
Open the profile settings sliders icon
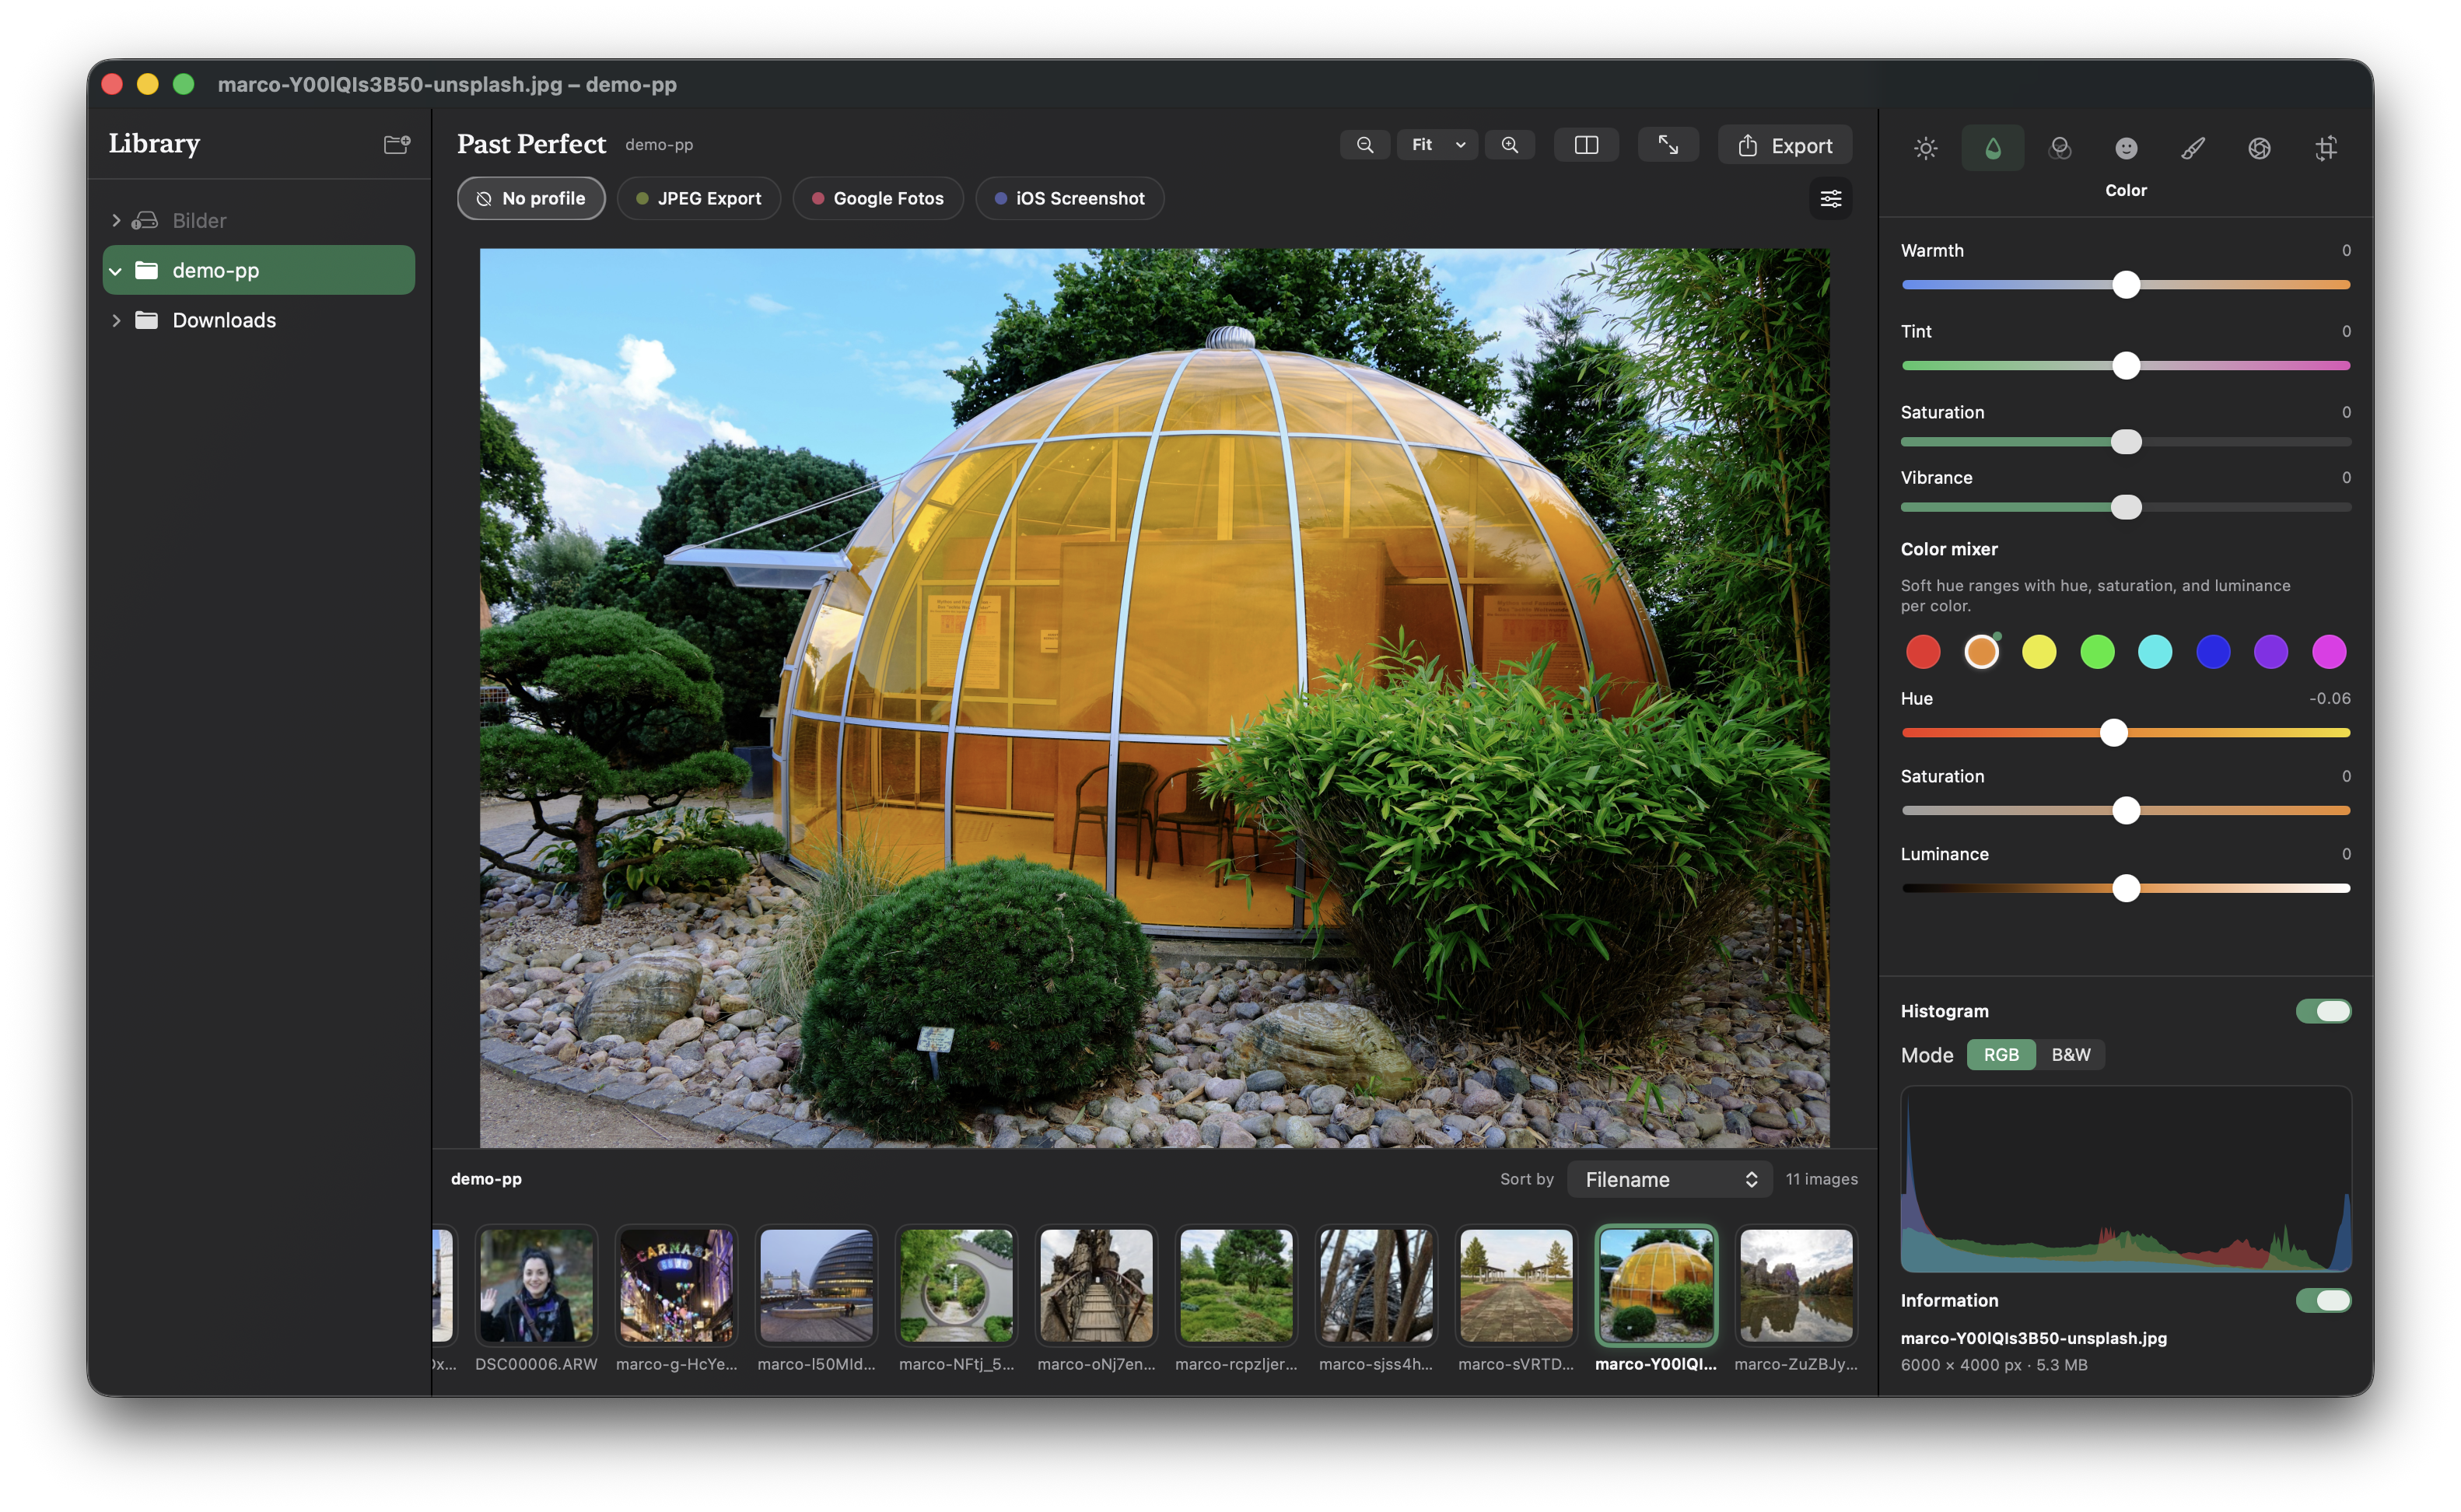1831,199
